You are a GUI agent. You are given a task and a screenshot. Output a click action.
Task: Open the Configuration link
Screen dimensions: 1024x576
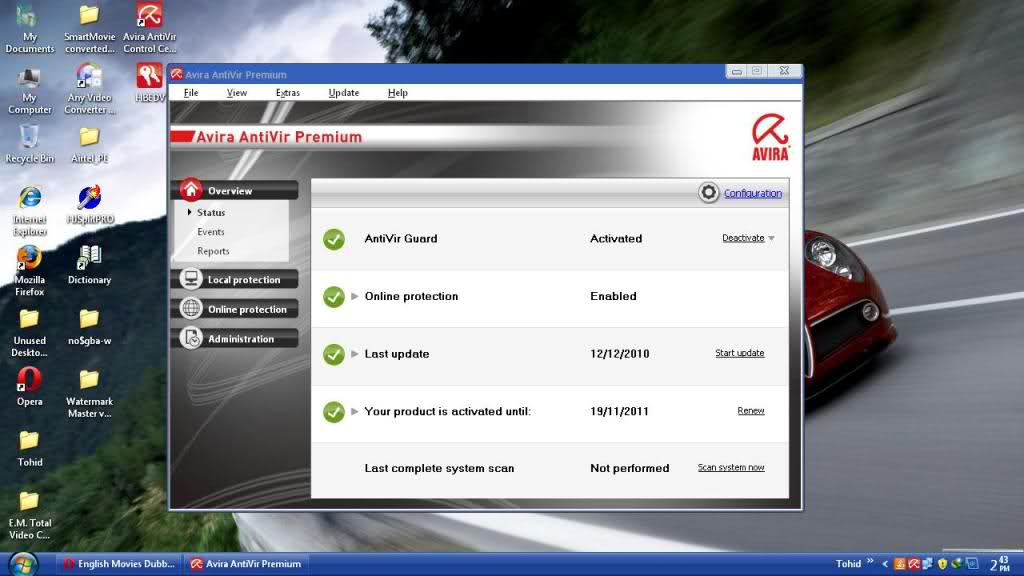tap(752, 193)
